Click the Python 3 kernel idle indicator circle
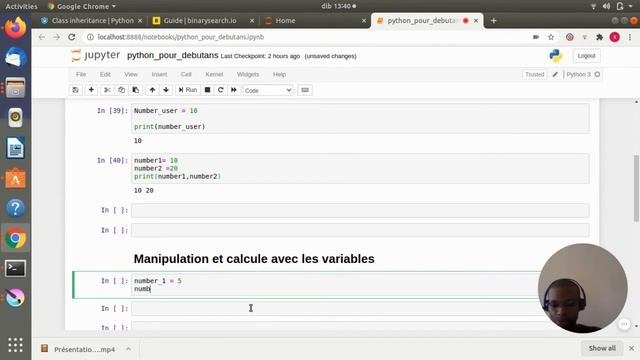 point(597,74)
